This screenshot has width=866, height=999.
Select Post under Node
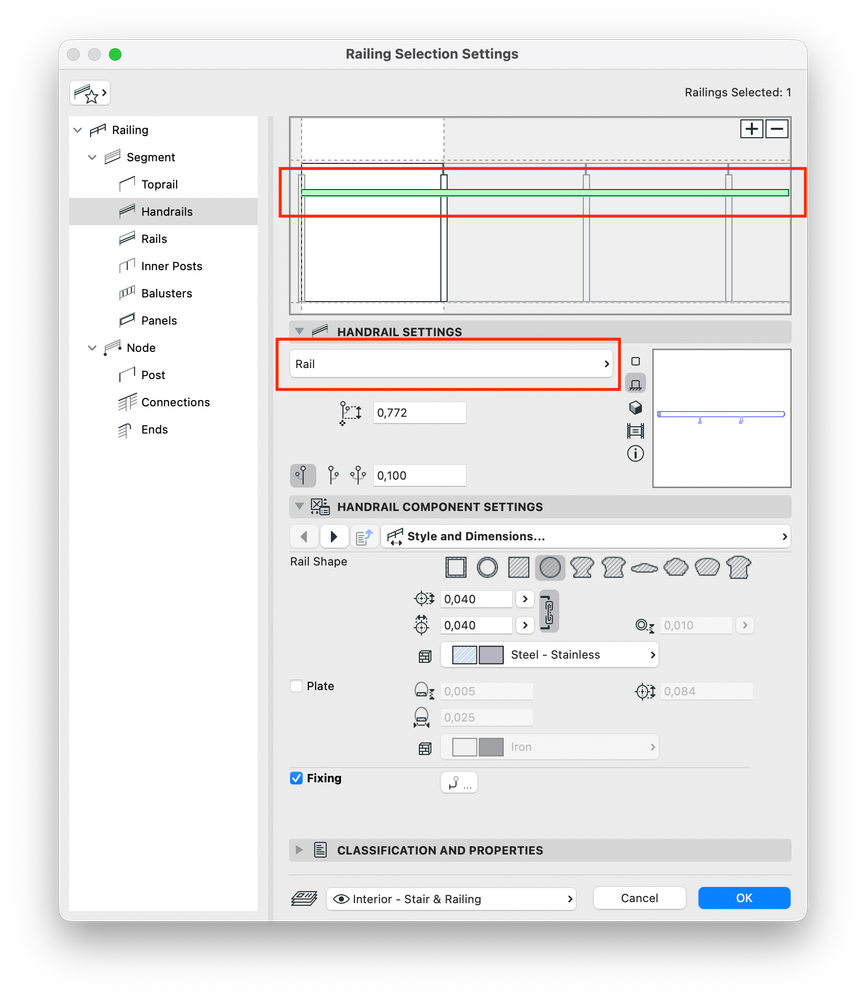pos(153,375)
